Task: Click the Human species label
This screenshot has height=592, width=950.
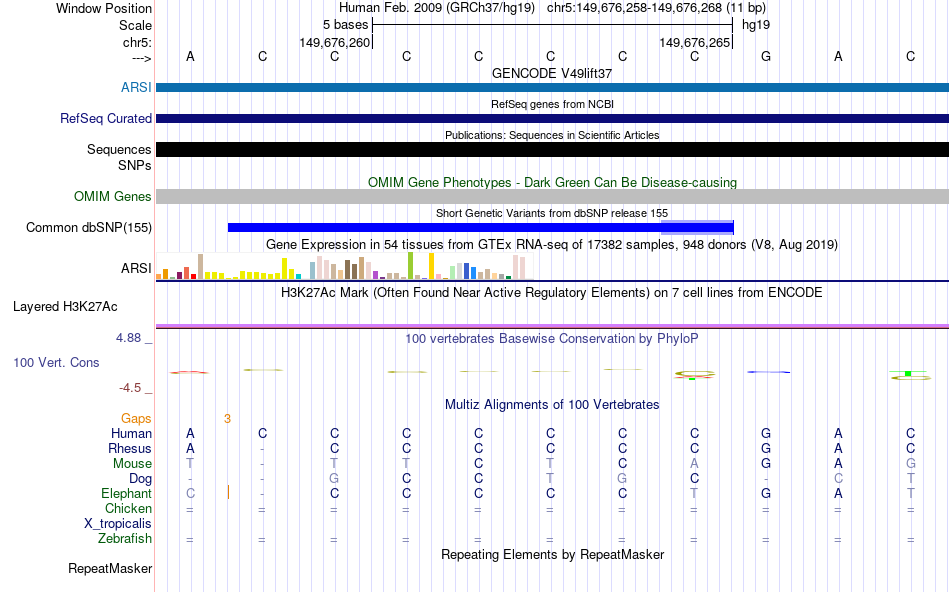Action: [x=131, y=433]
